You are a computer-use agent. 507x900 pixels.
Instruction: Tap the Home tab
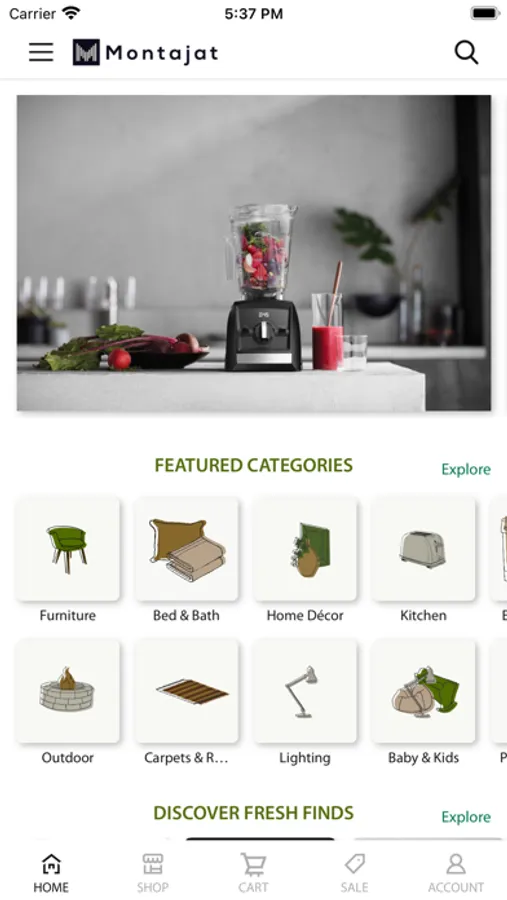tap(51, 873)
